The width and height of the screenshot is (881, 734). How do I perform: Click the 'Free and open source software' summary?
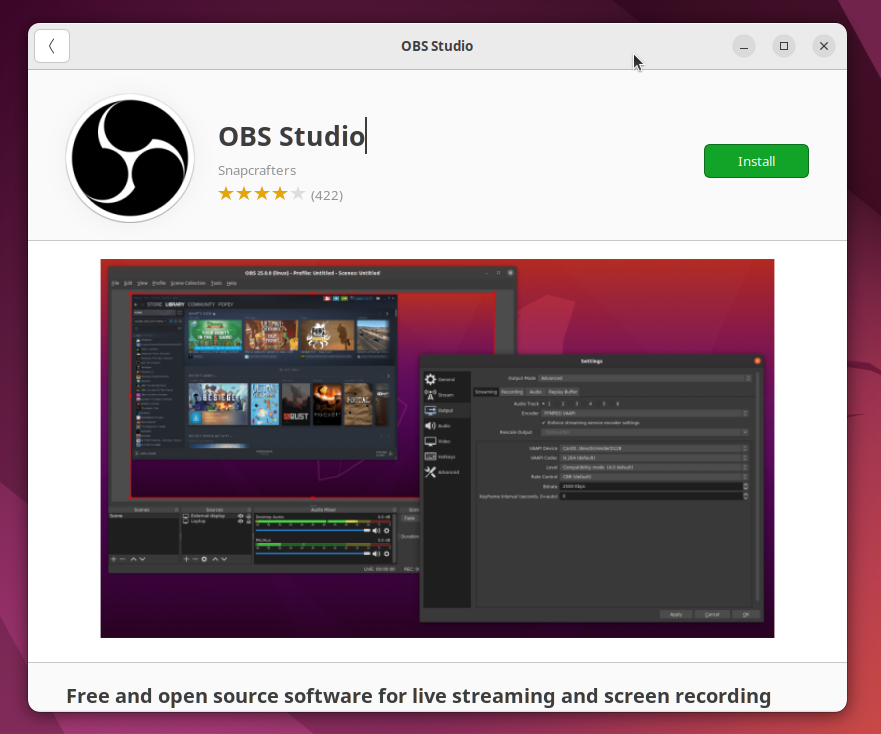click(x=419, y=696)
